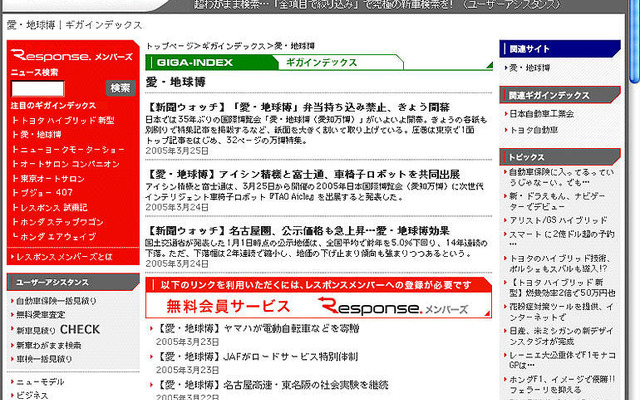Click トップページ breadcrumb link
Image resolution: width=640 pixels, height=400 pixels.
(x=169, y=46)
